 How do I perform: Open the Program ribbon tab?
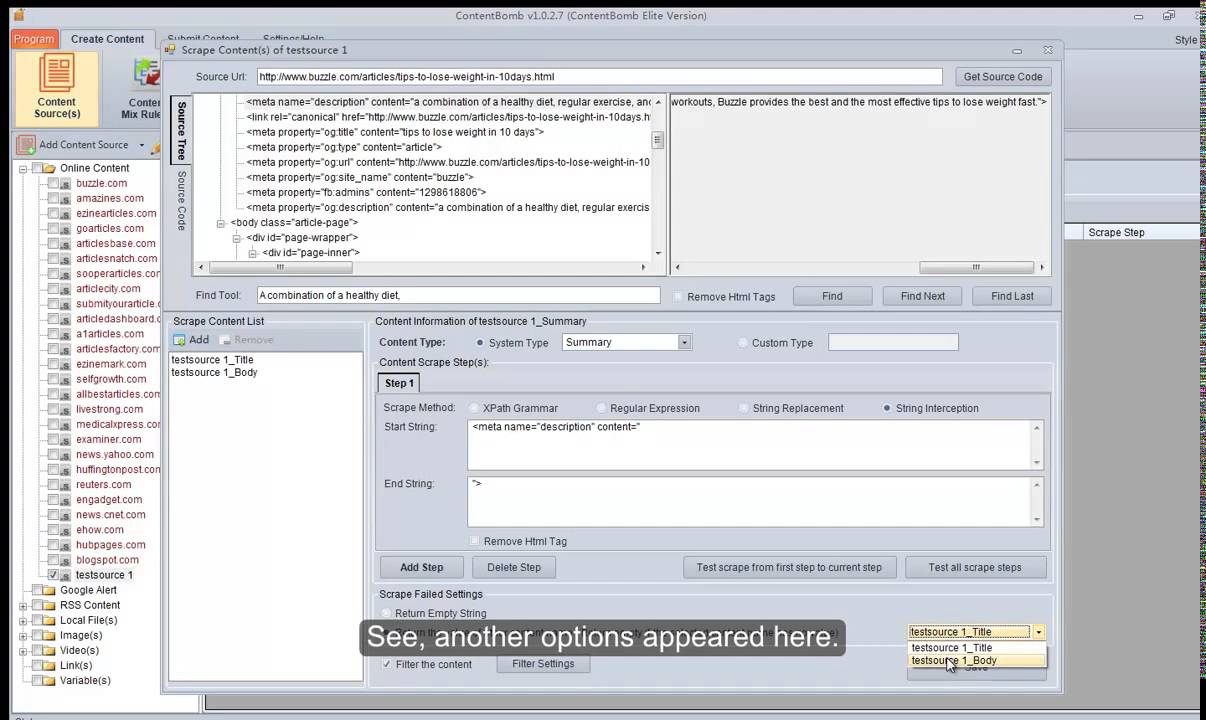coord(34,39)
